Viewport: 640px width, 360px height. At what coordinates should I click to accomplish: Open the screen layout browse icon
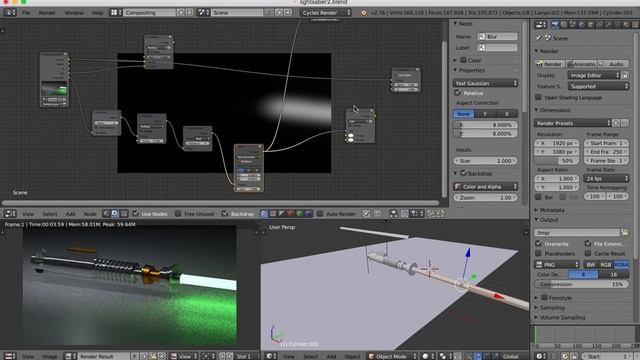tap(116, 13)
